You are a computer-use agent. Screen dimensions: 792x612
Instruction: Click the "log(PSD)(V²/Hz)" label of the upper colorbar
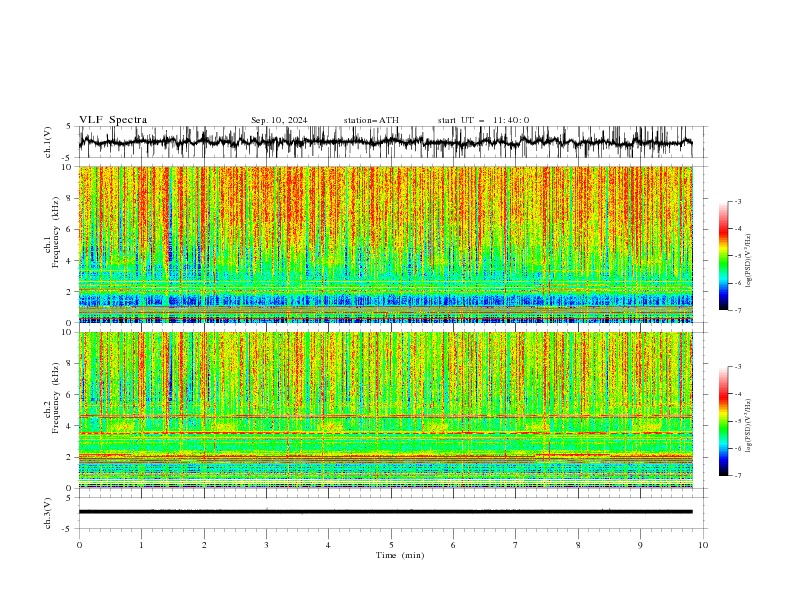(748, 261)
